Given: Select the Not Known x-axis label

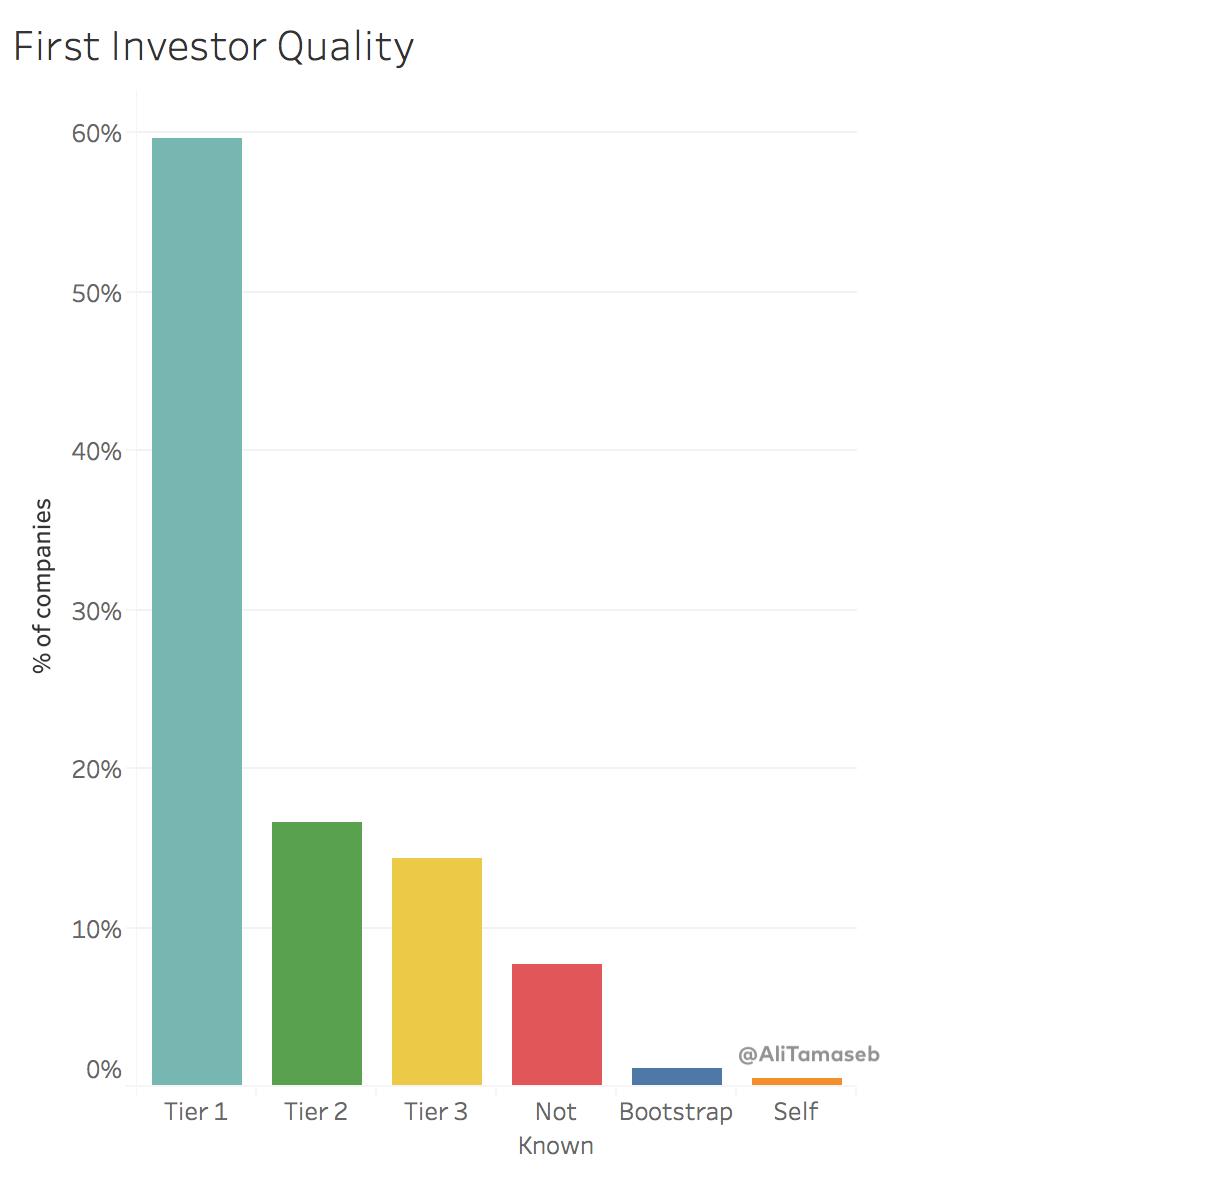Looking at the screenshot, I should (x=556, y=1128).
